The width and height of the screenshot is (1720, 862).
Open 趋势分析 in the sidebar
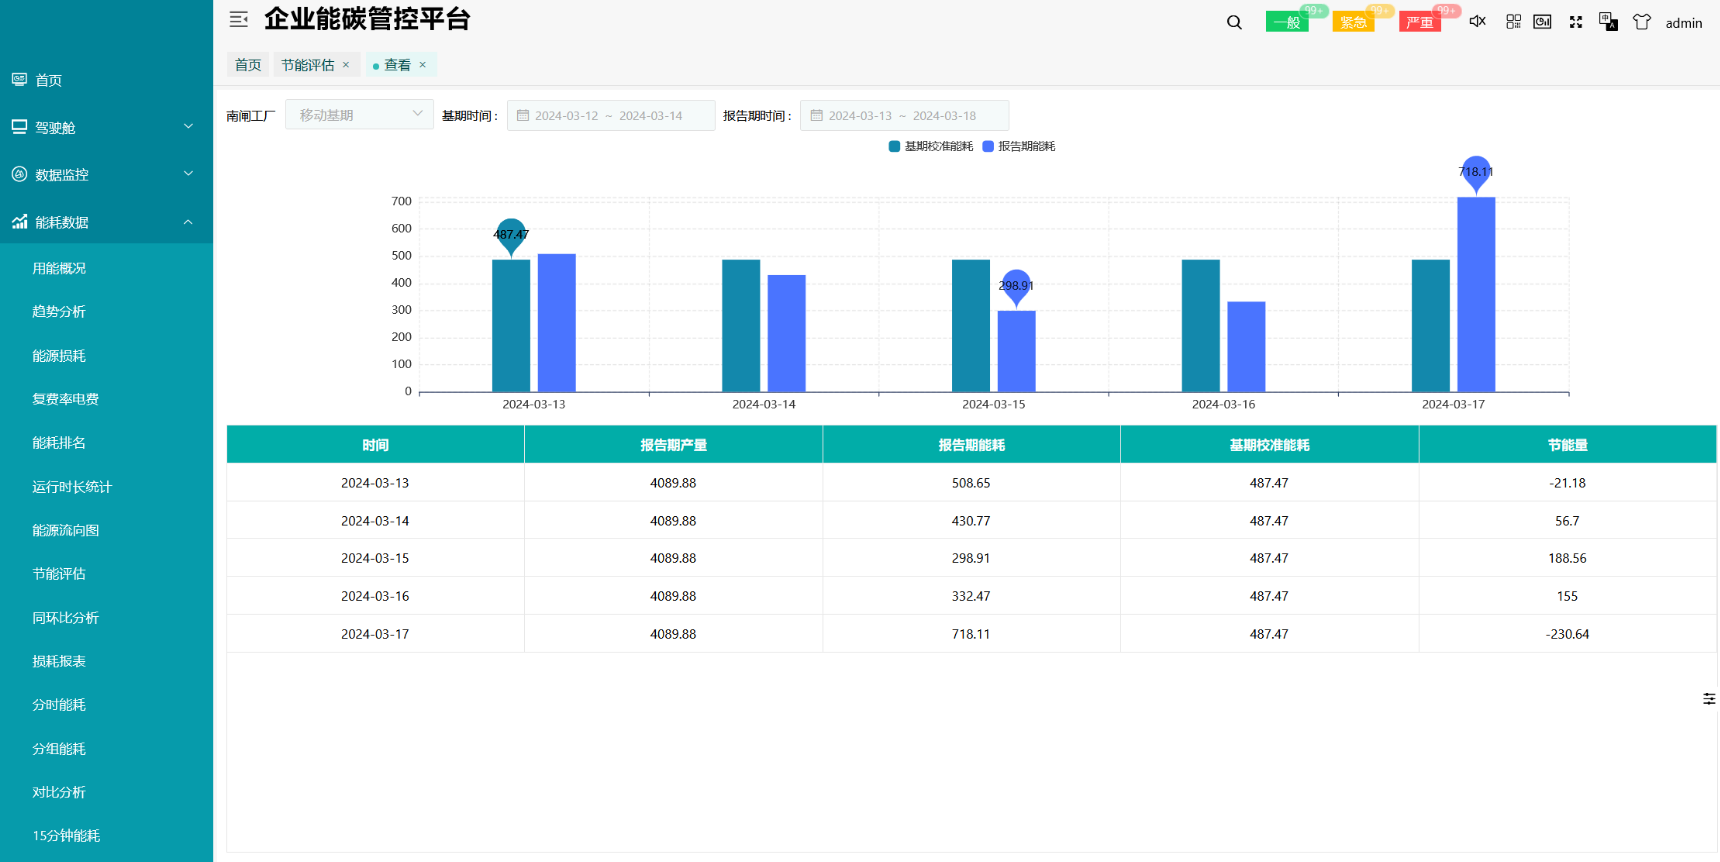click(x=59, y=311)
